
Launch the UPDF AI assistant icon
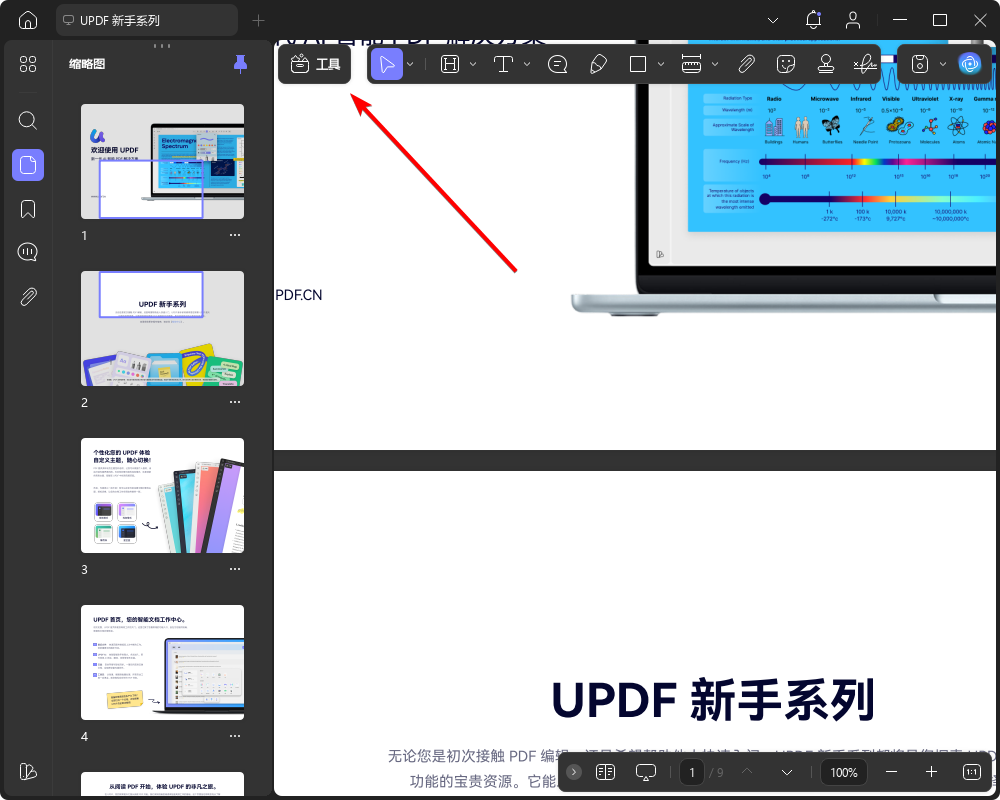(x=968, y=63)
